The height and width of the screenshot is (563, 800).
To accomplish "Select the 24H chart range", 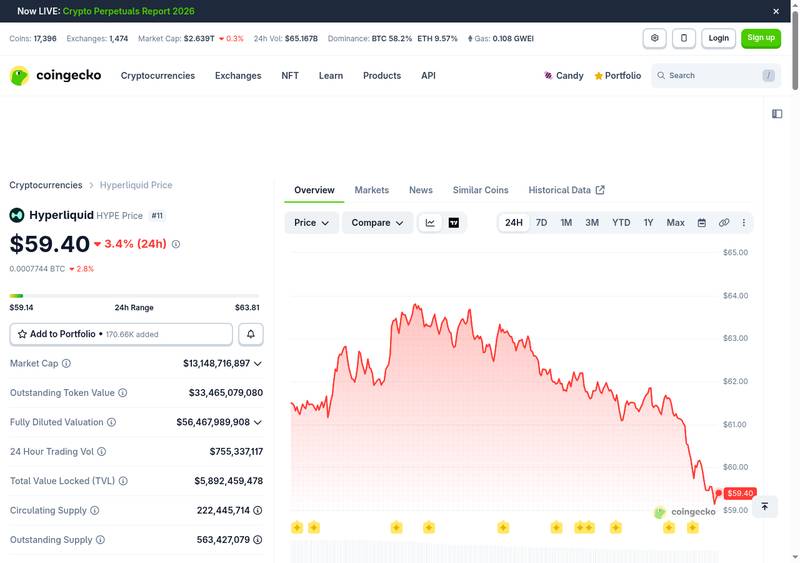I will [x=513, y=223].
